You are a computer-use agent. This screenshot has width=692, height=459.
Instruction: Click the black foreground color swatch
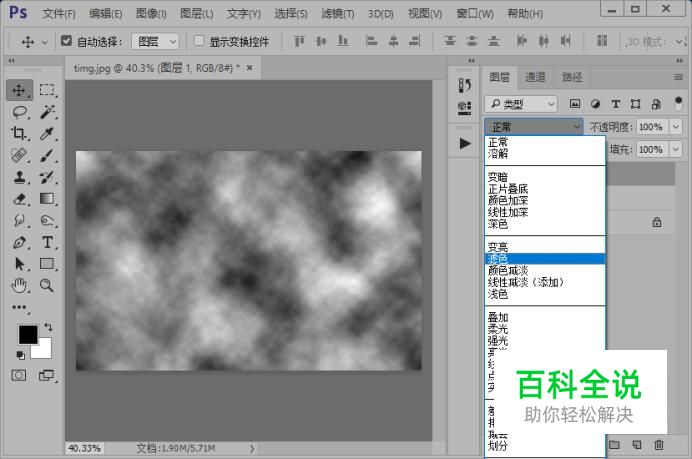[x=27, y=334]
